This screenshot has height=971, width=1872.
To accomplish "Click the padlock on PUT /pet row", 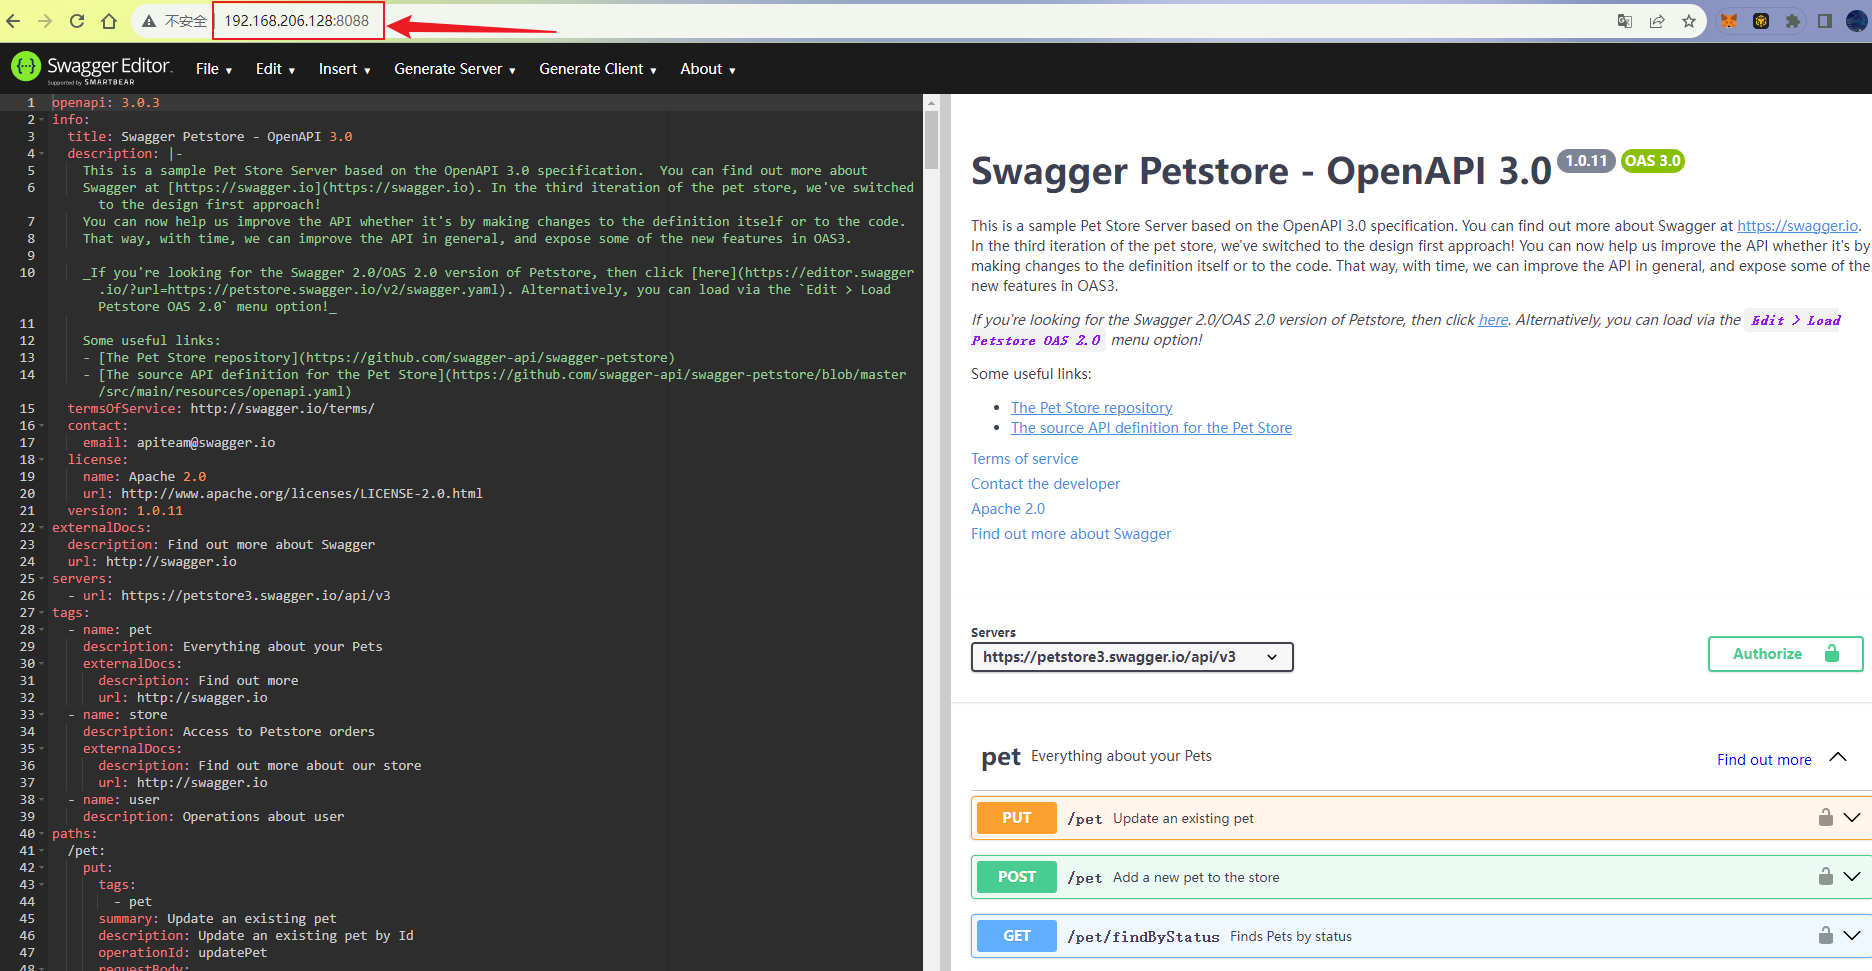I will pos(1825,817).
